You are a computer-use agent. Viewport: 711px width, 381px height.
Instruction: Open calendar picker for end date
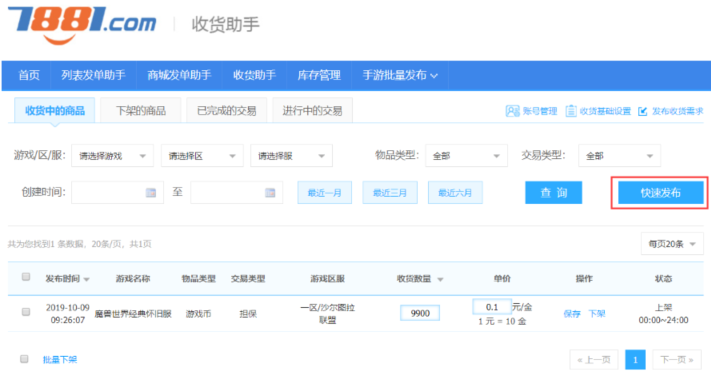coord(270,193)
